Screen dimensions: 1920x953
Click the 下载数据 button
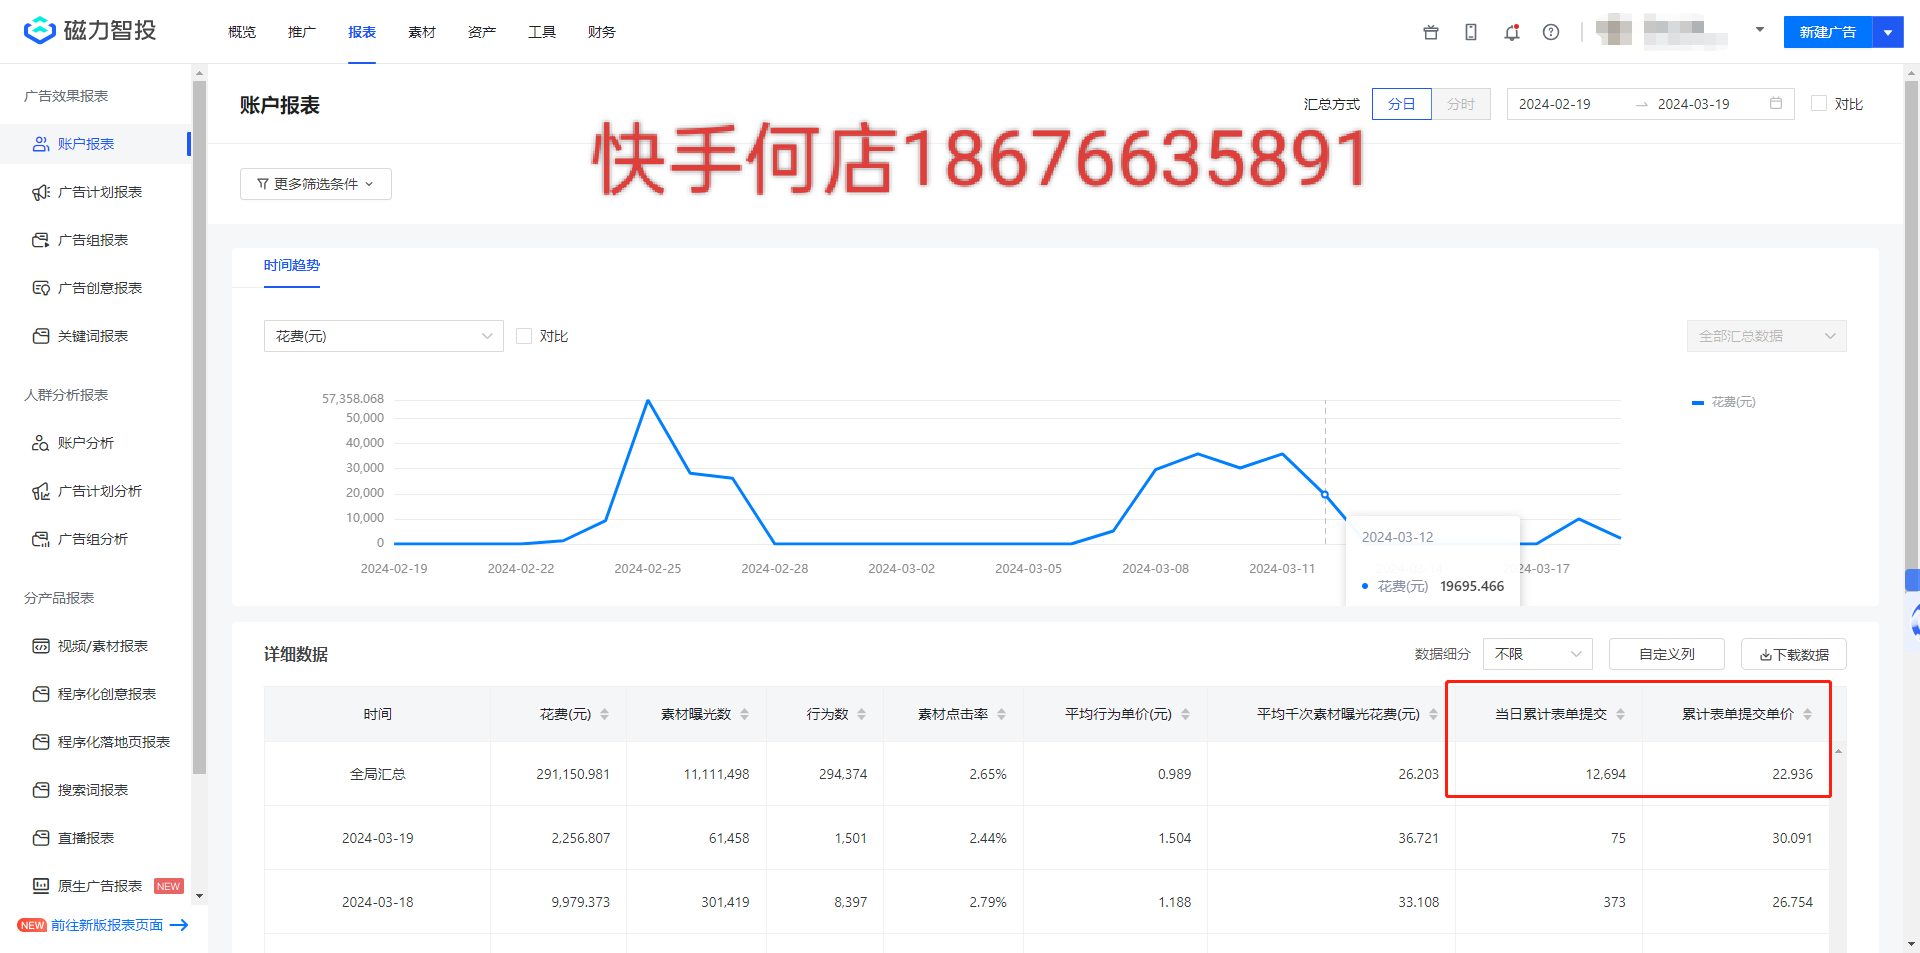1794,654
